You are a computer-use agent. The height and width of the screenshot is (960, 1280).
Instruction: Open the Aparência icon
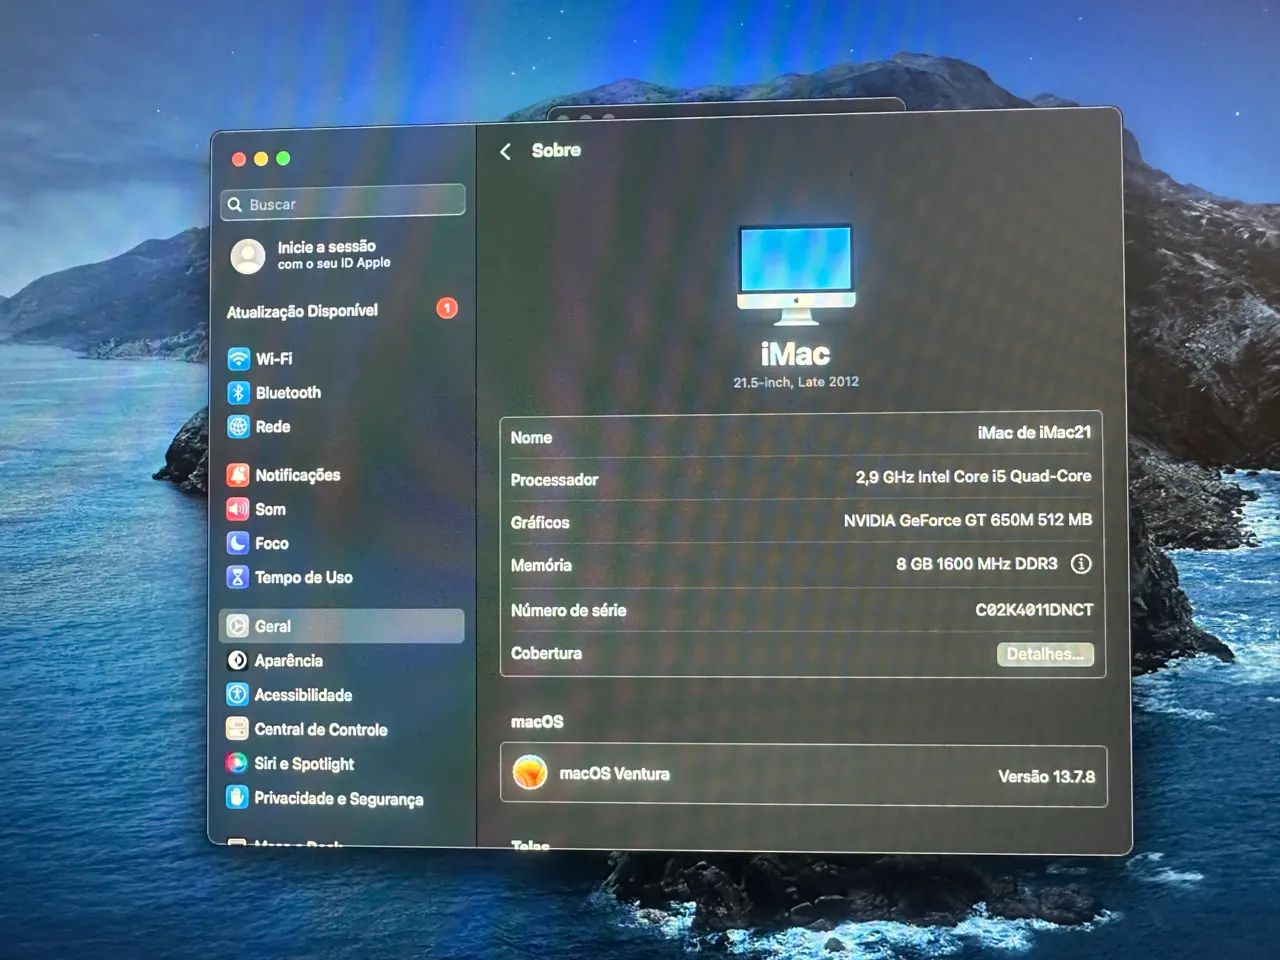(x=238, y=660)
